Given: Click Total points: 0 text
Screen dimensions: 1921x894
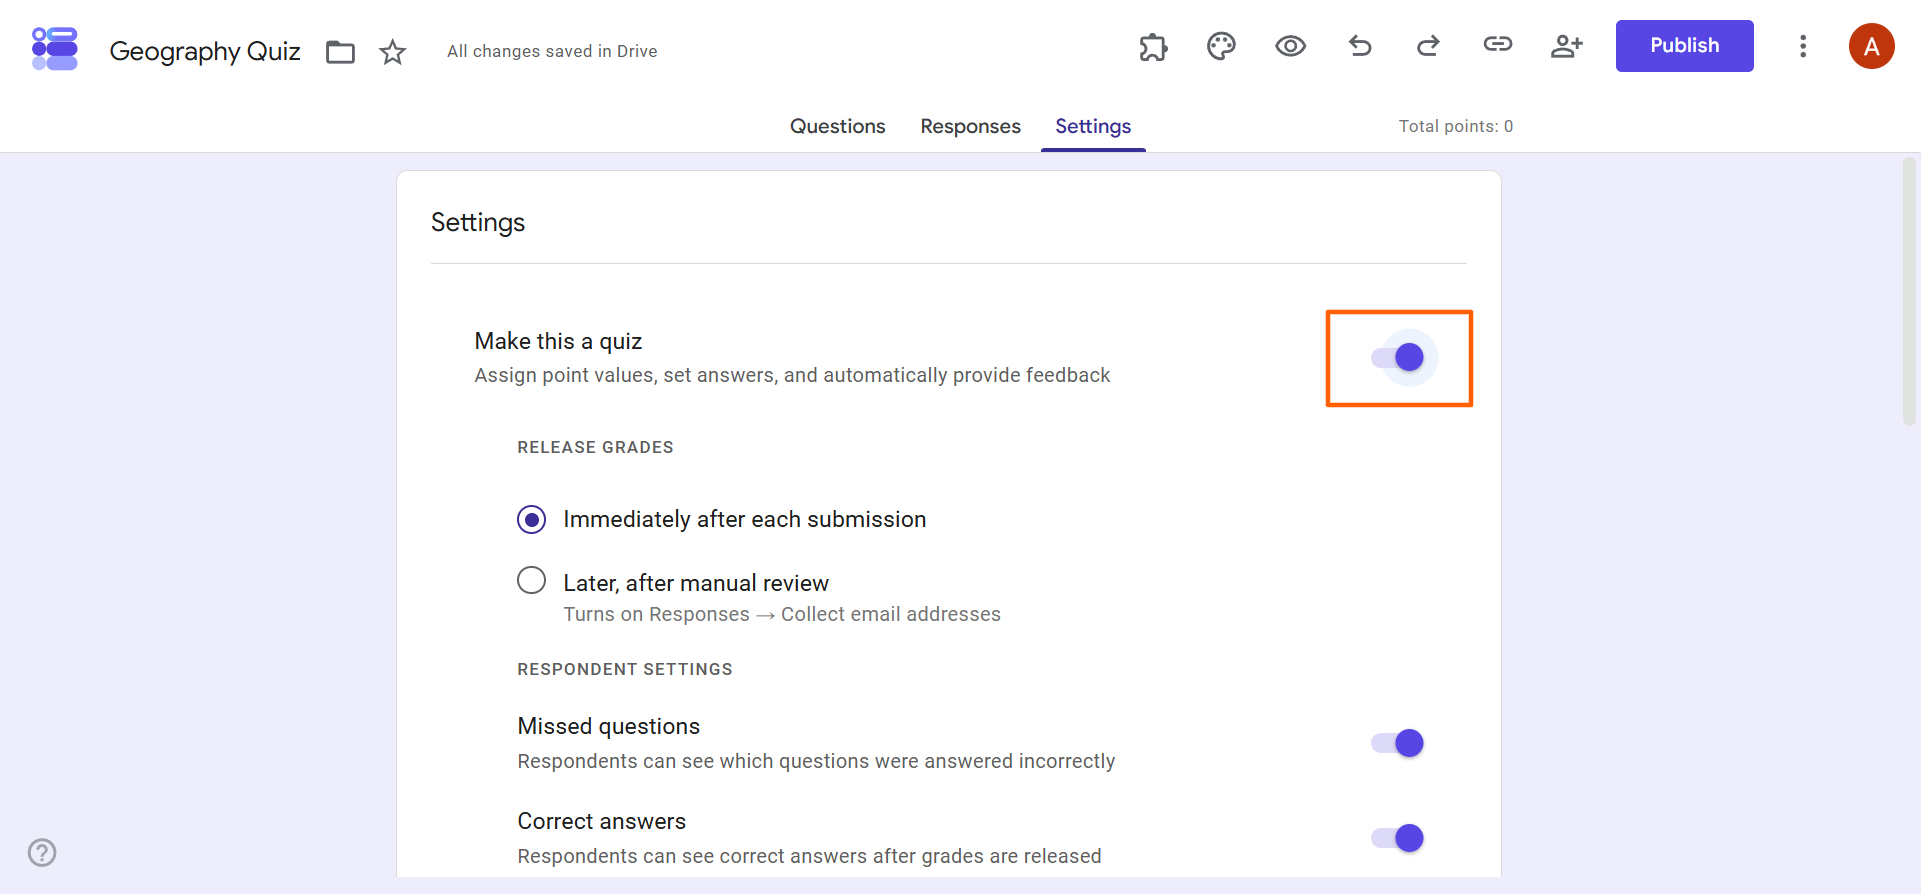Looking at the screenshot, I should click(x=1455, y=126).
